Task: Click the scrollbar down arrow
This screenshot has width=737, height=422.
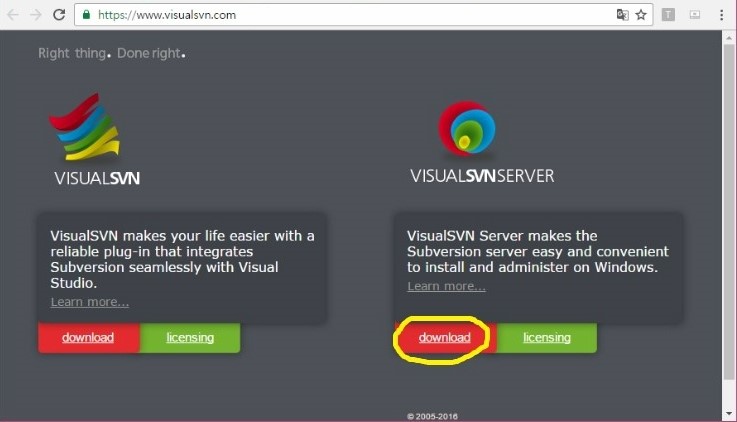Action: click(729, 414)
